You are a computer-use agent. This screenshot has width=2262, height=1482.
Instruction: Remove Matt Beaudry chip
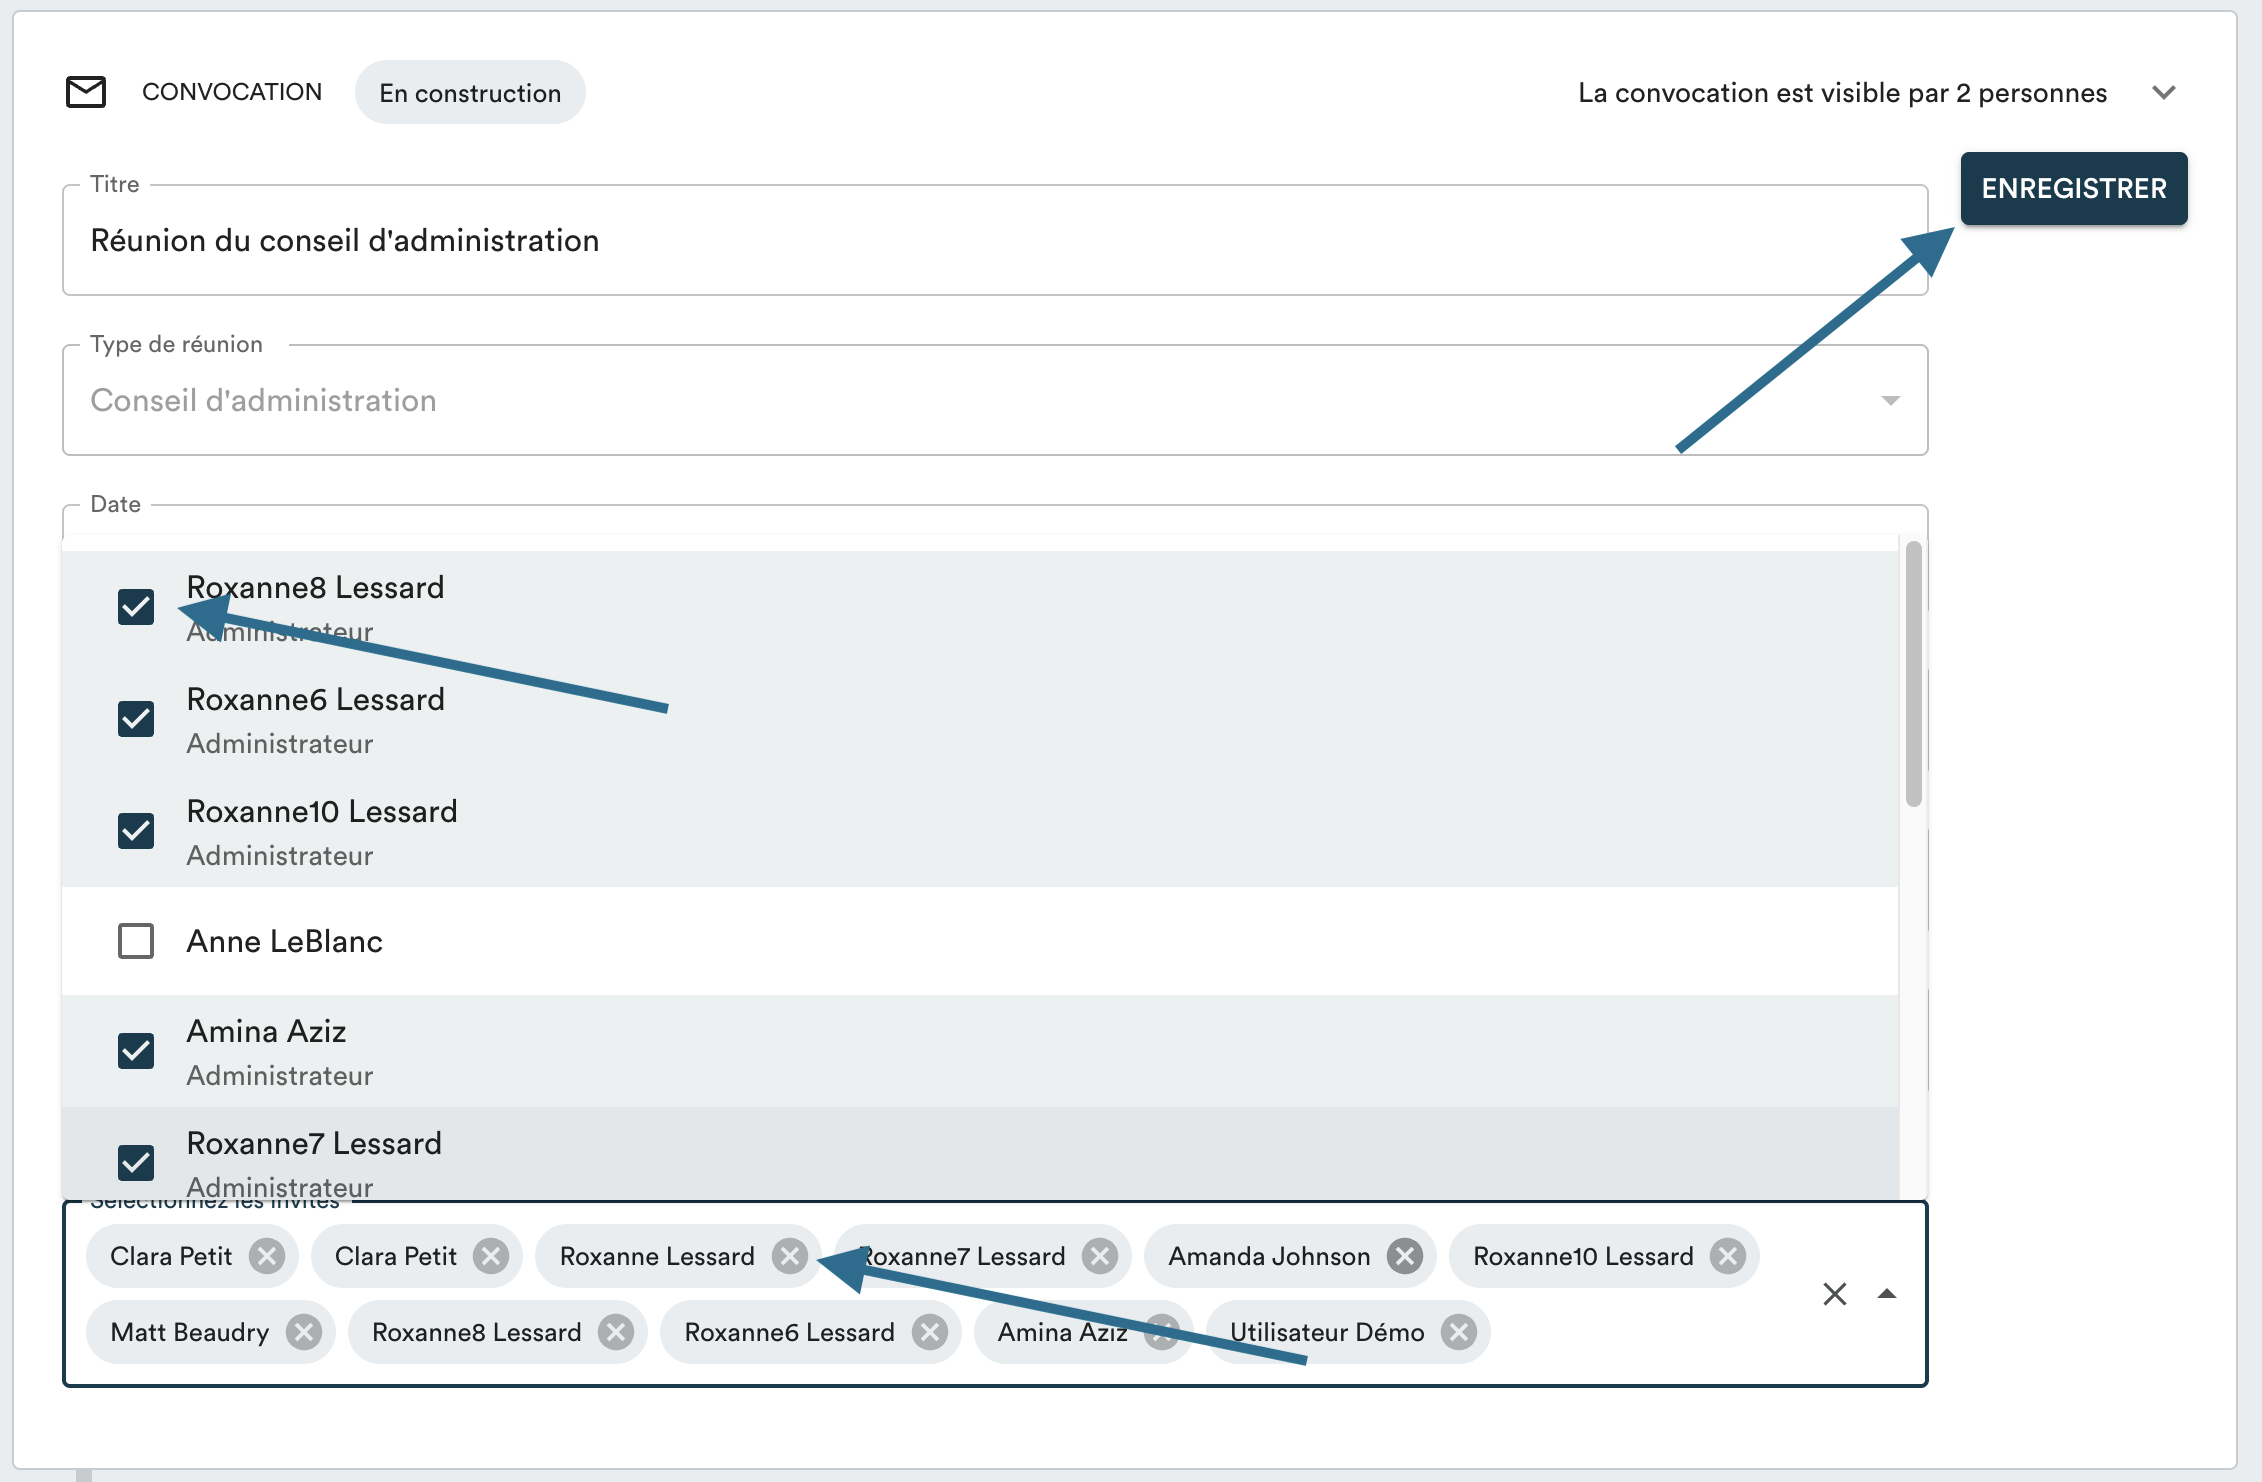(x=303, y=1332)
